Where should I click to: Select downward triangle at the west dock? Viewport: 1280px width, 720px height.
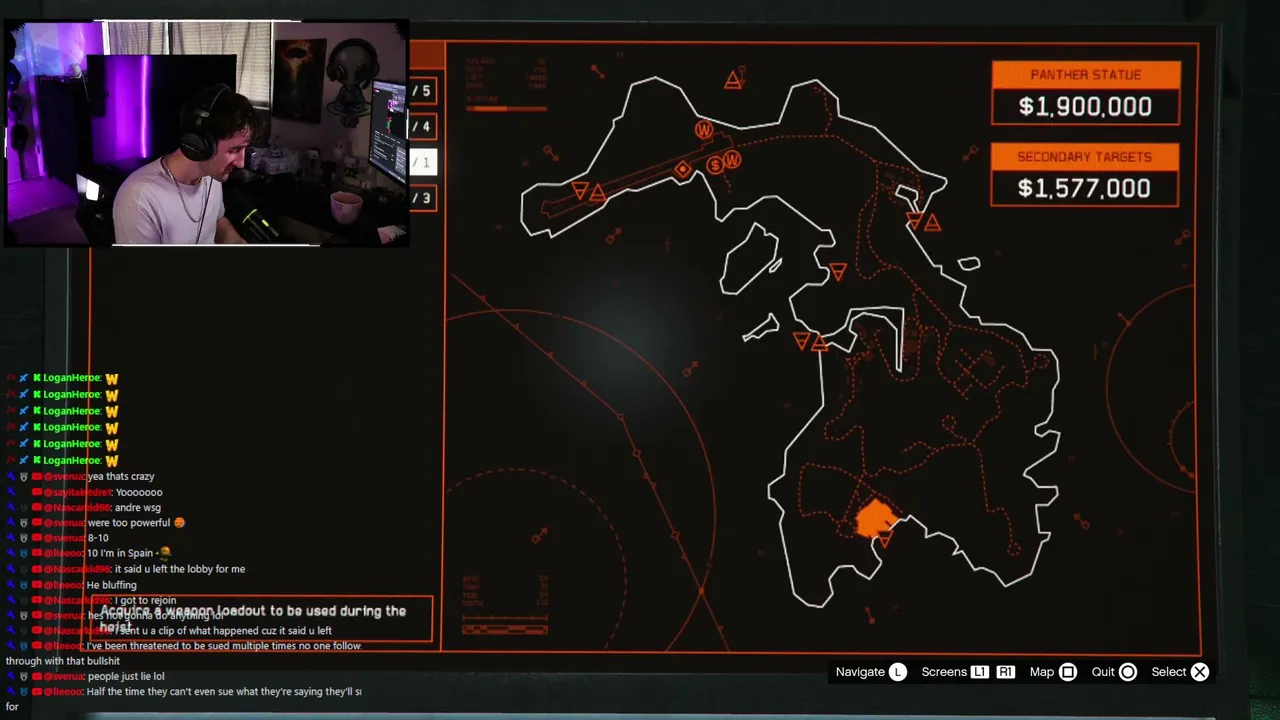pyautogui.click(x=801, y=341)
